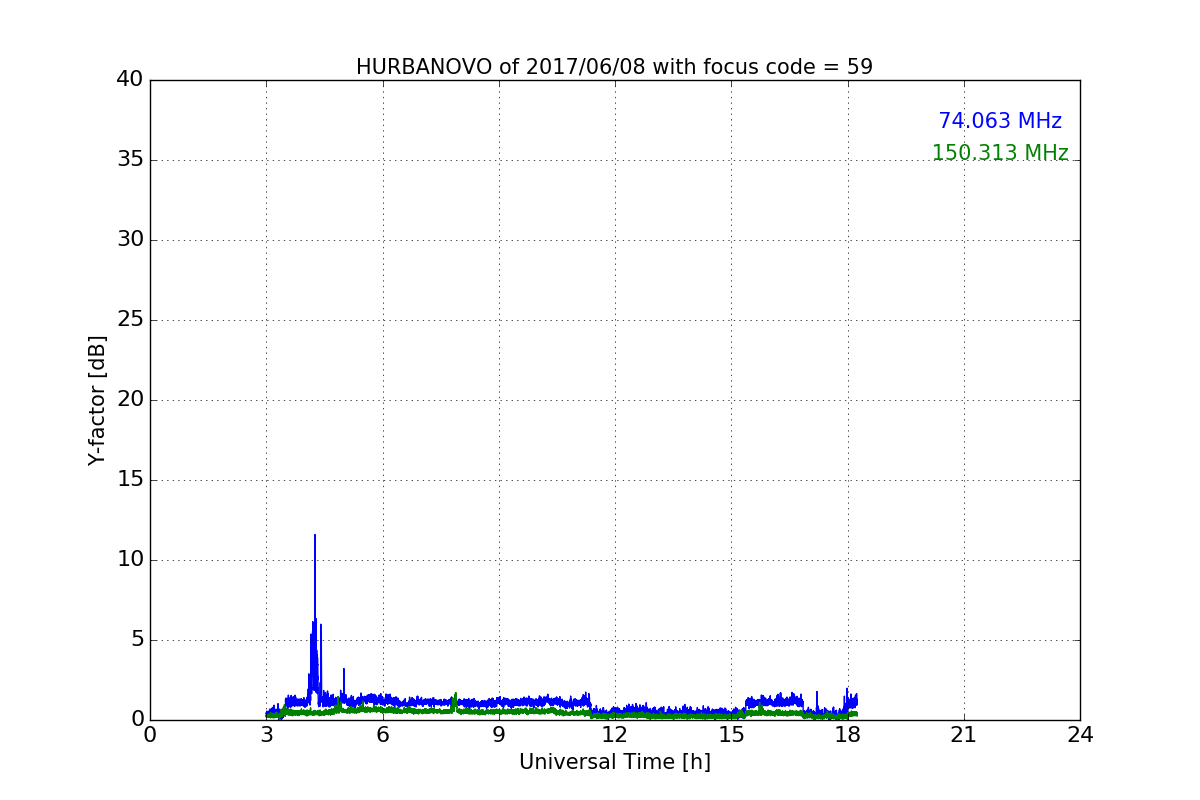Click the x-axis tick label 21

click(x=964, y=735)
